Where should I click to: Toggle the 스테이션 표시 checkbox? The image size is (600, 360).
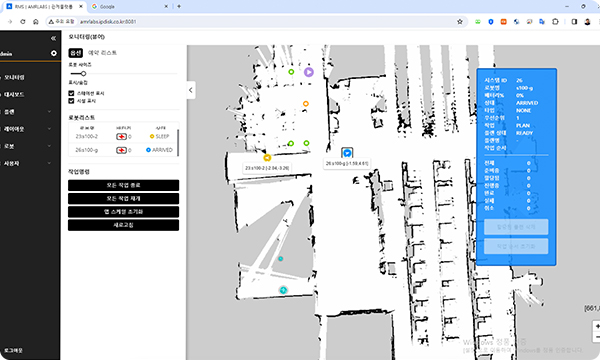[71, 93]
